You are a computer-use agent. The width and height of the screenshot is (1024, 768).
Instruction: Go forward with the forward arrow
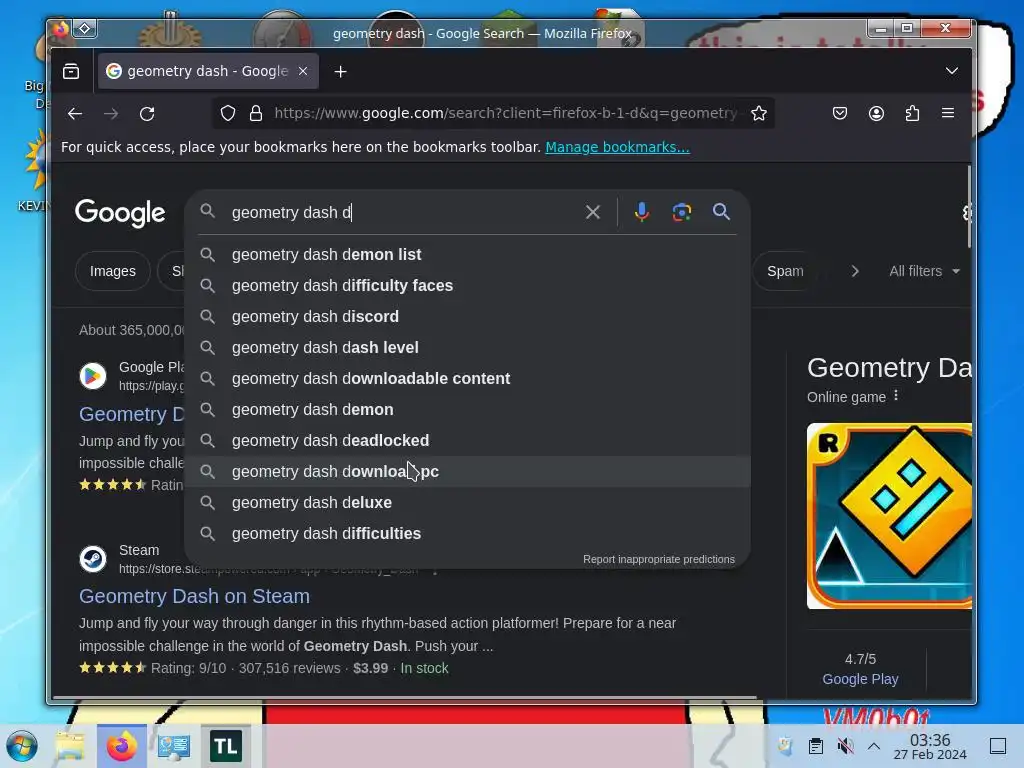pyautogui.click(x=111, y=114)
